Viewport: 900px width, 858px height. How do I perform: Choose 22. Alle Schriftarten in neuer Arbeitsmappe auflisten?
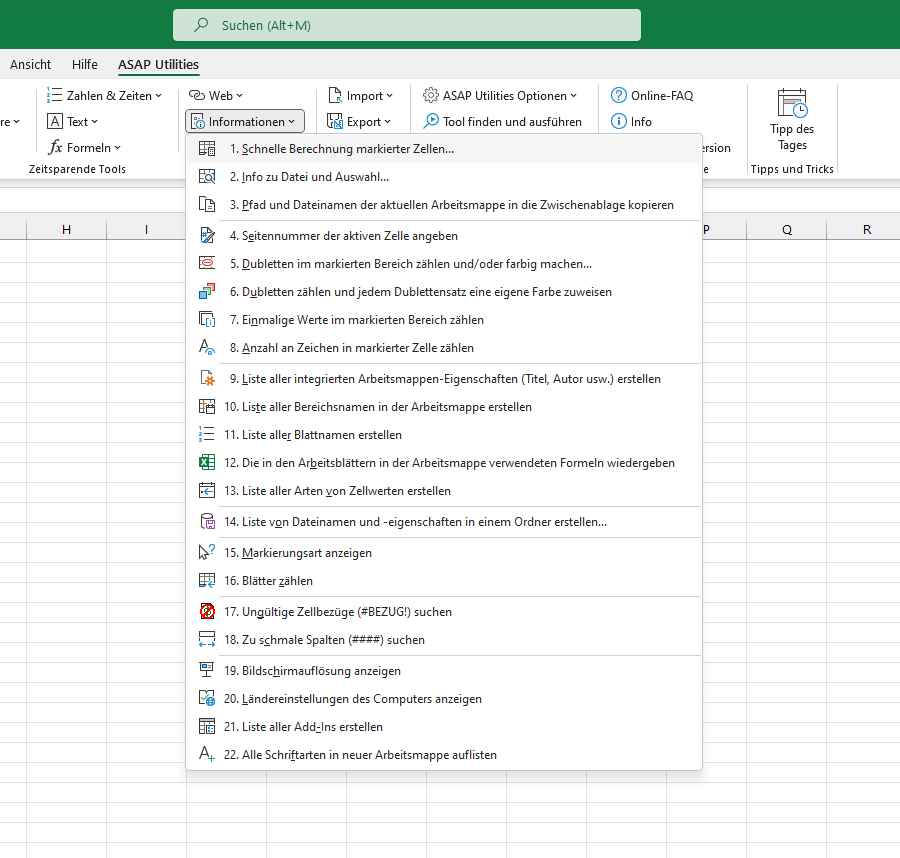(x=444, y=755)
